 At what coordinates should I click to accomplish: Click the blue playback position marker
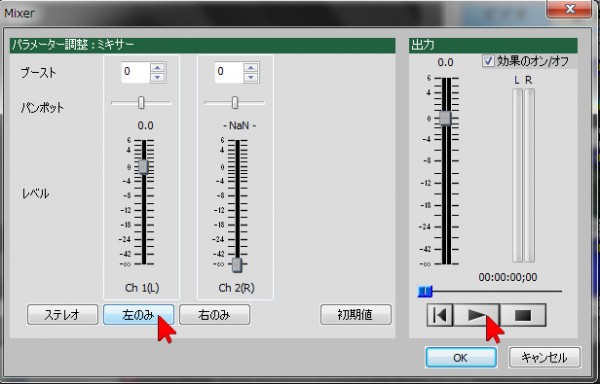[x=425, y=291]
